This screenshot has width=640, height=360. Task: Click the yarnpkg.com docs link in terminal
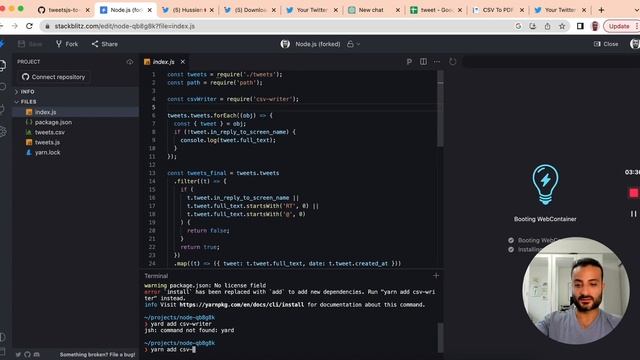click(242, 304)
